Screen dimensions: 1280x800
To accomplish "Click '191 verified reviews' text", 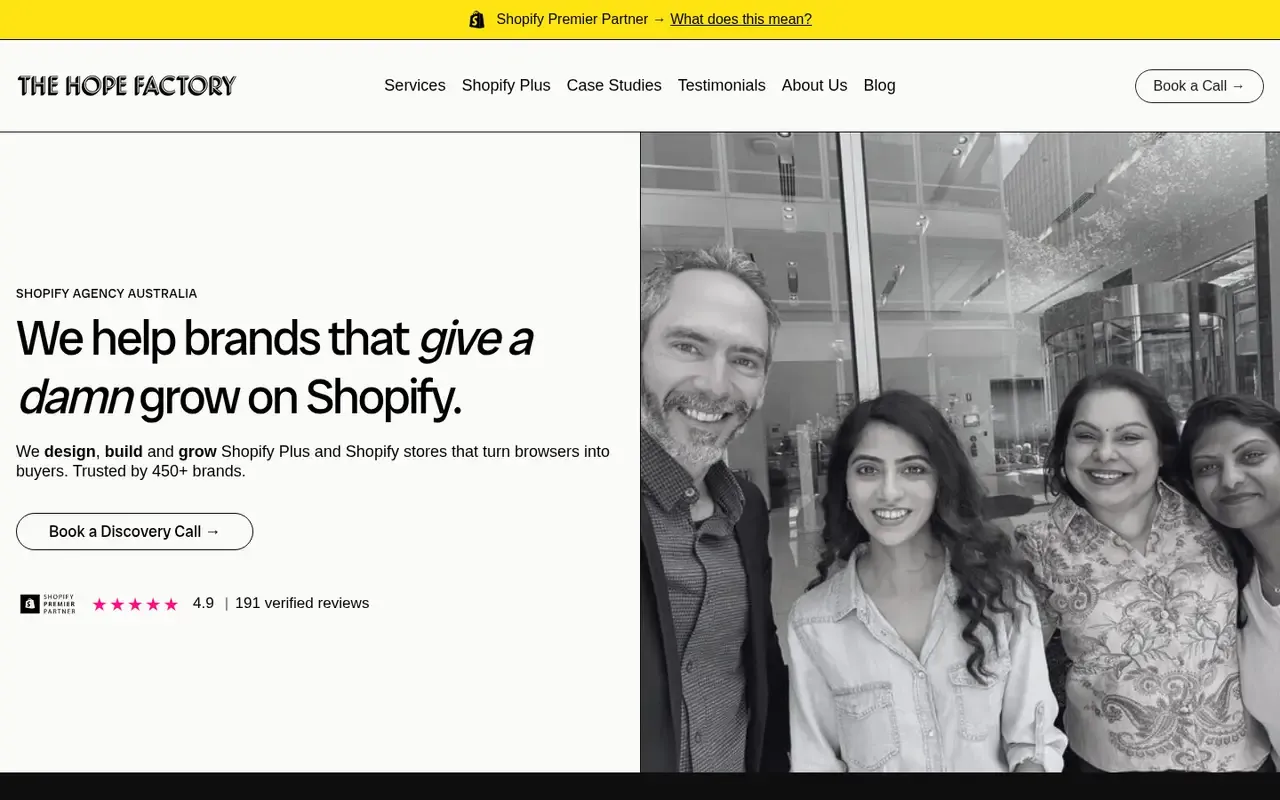I will (x=302, y=603).
